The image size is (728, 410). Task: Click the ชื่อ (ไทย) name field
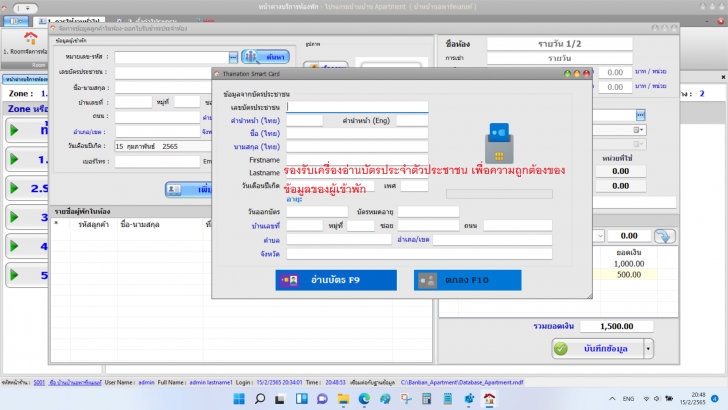[357, 134]
